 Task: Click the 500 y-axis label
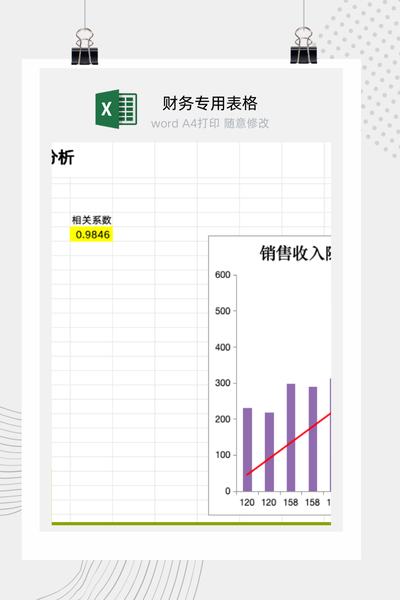point(222,311)
